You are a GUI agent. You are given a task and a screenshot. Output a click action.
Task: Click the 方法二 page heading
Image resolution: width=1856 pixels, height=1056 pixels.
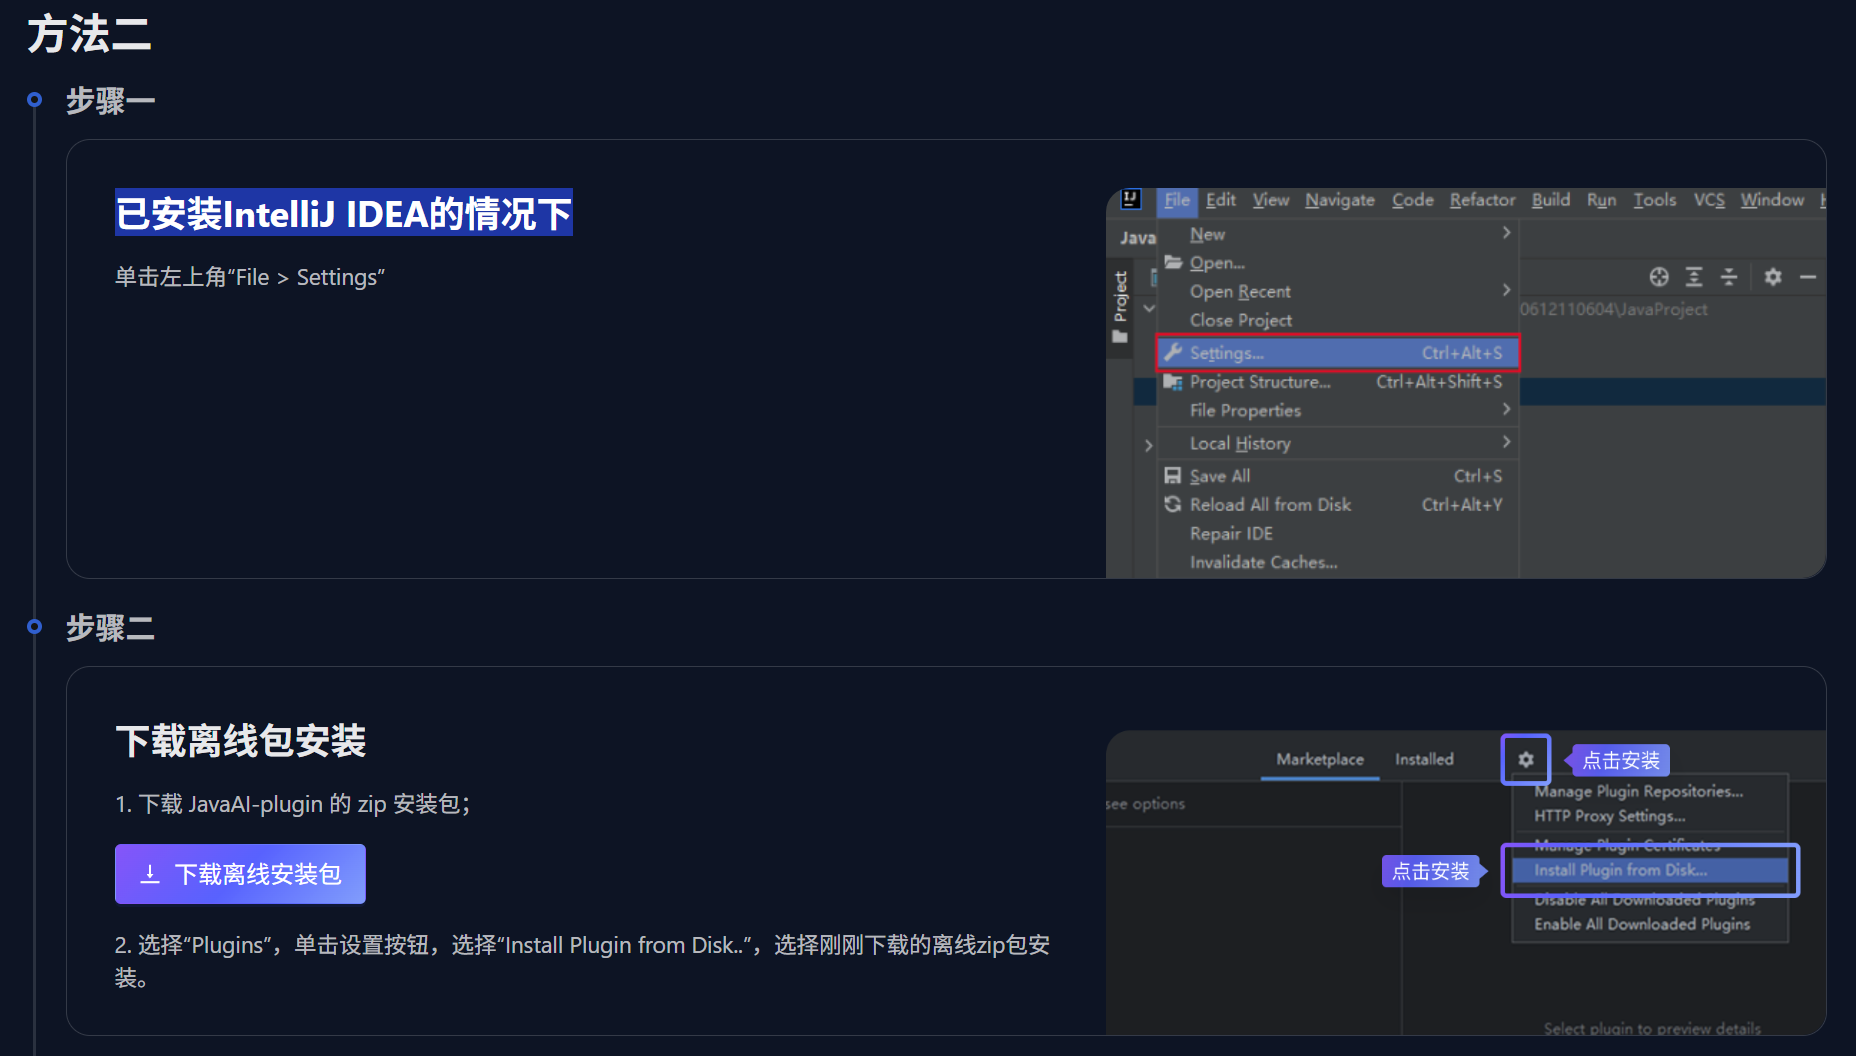tap(89, 34)
